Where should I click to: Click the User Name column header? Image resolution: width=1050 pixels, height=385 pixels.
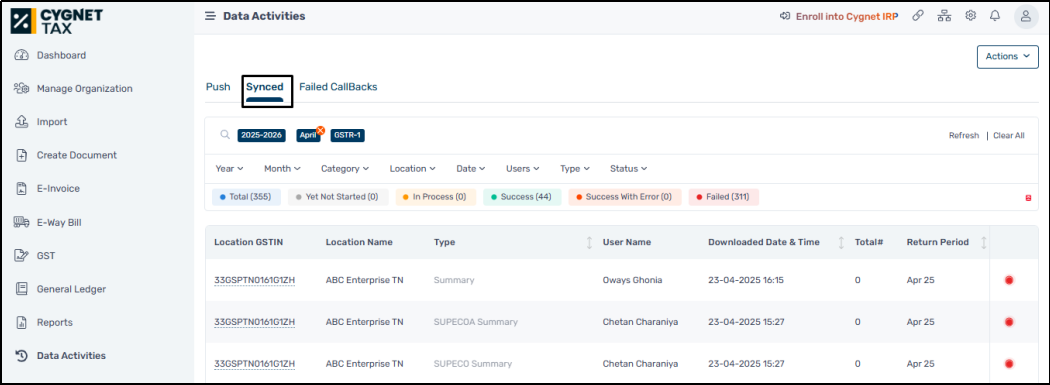coord(627,242)
